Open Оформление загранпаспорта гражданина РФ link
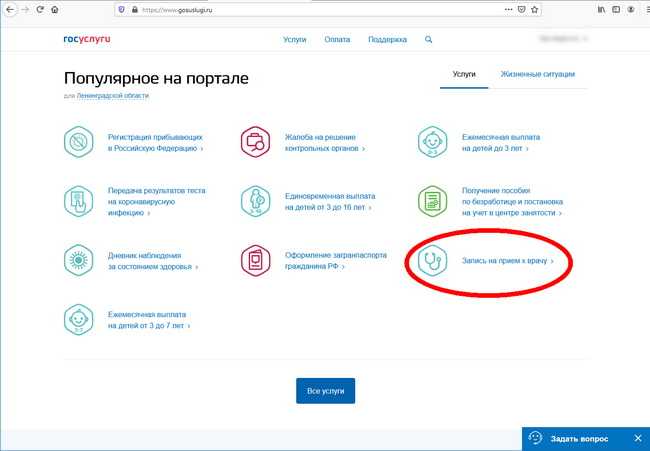 [336, 261]
